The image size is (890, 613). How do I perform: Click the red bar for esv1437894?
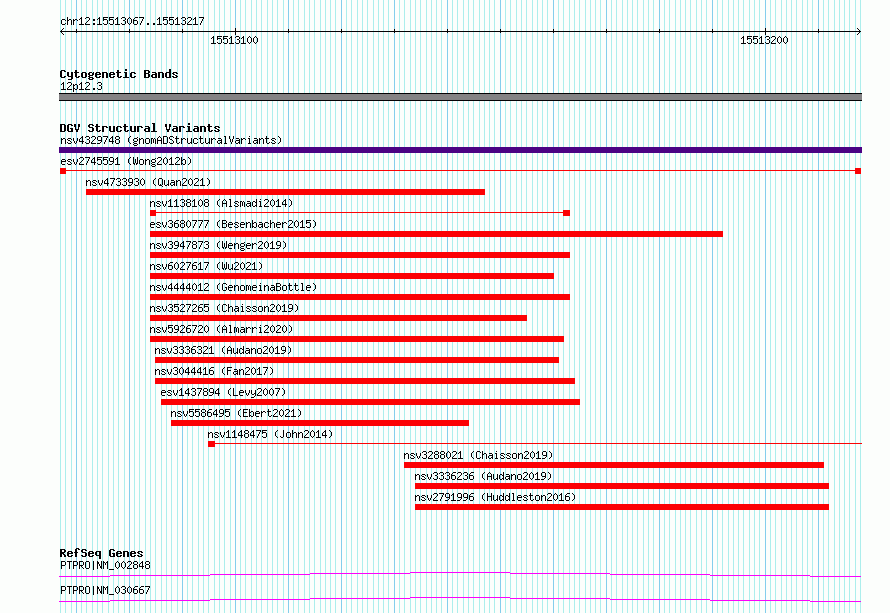click(371, 402)
